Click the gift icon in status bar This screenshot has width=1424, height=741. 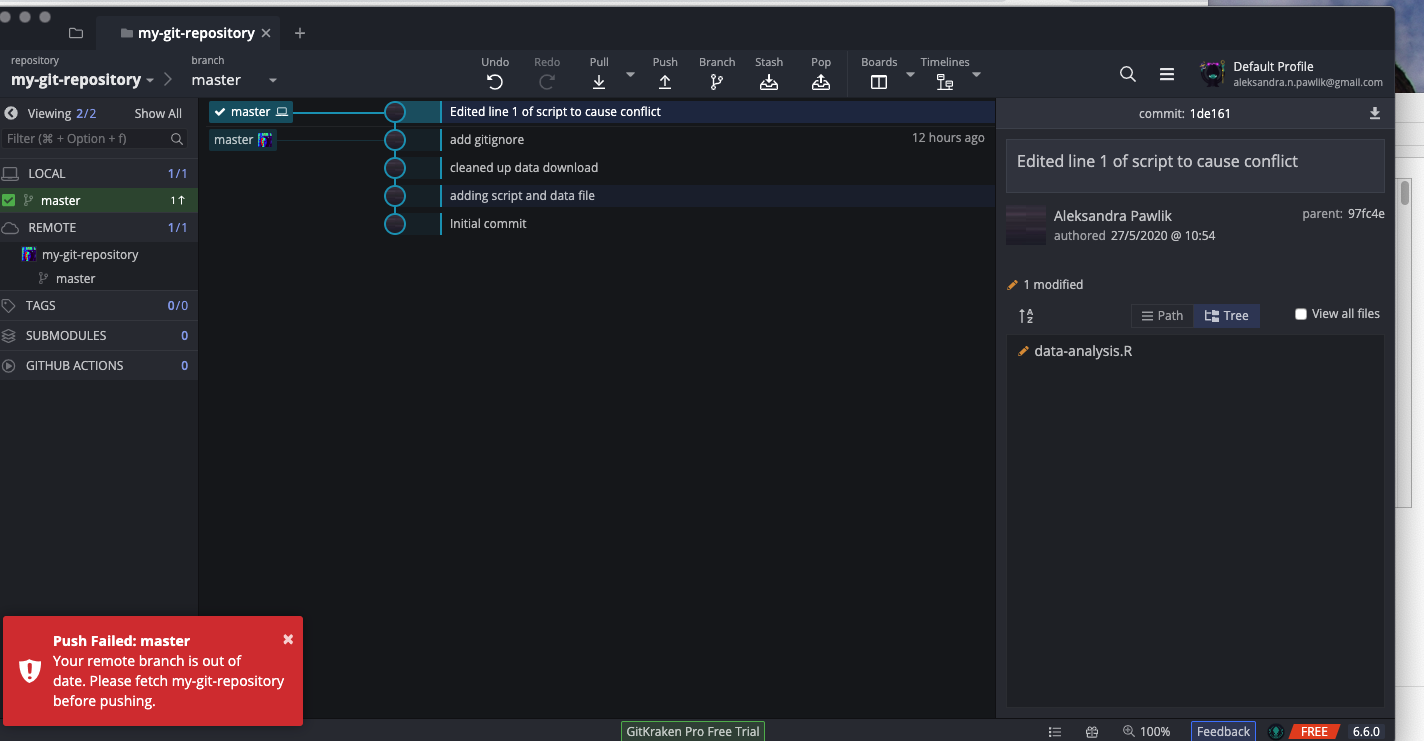[1093, 732]
